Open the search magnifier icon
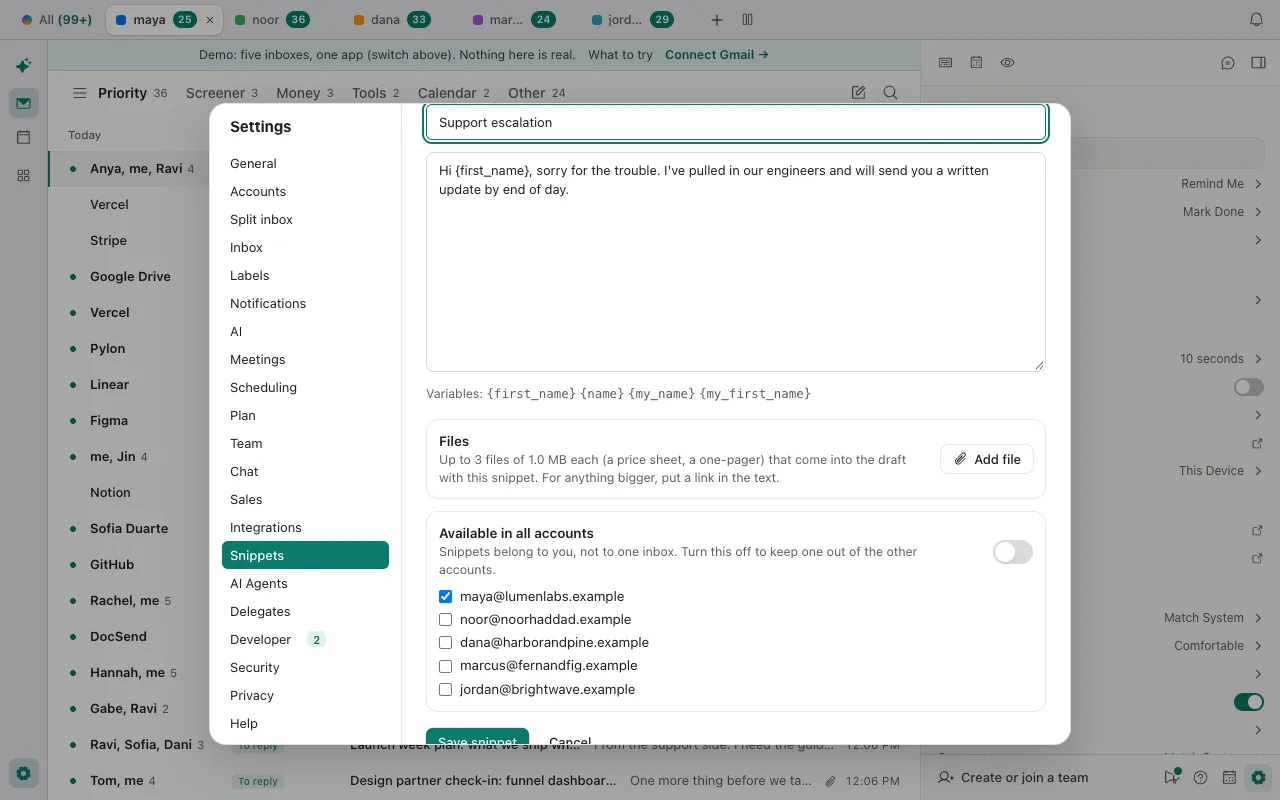1280x800 pixels. pos(890,93)
